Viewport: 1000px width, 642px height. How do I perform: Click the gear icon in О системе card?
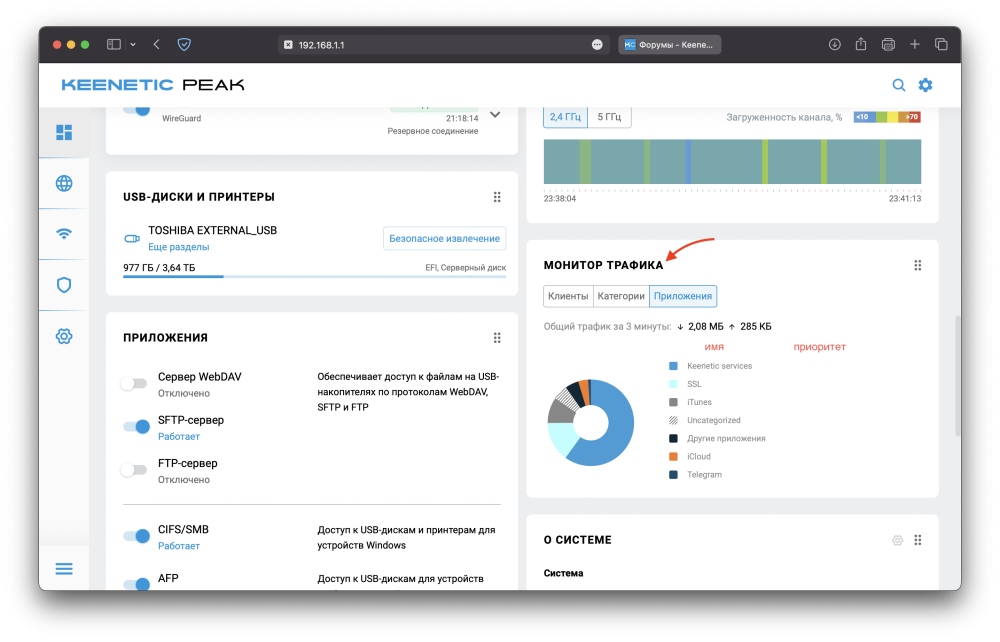click(897, 540)
